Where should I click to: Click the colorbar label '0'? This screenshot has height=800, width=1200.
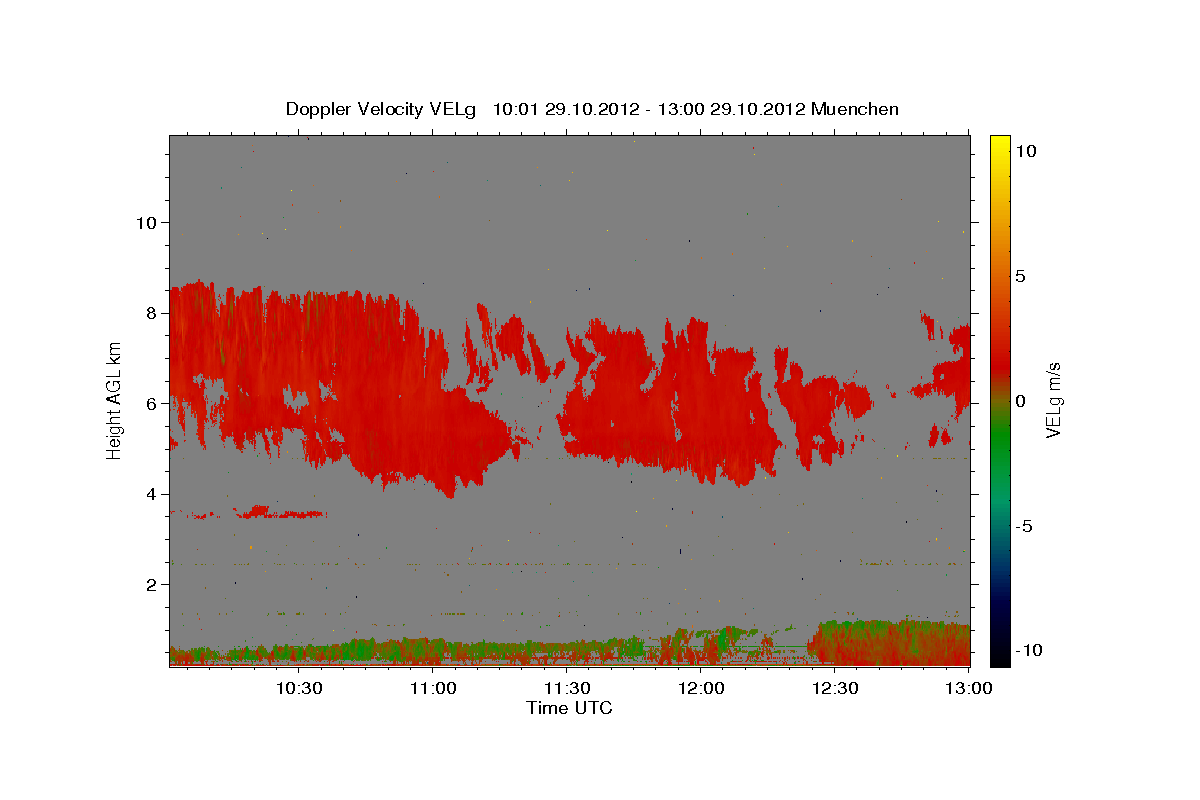[x=1021, y=400]
